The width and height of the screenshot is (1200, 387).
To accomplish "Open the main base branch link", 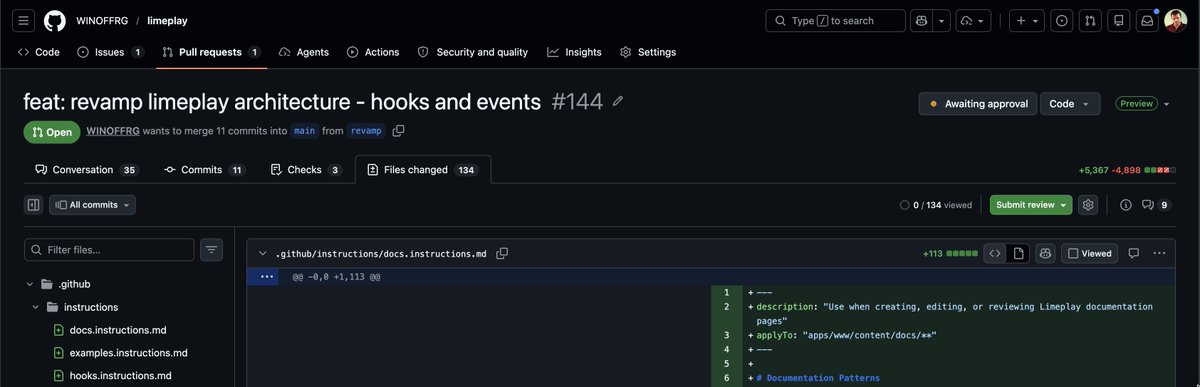I will 304,131.
